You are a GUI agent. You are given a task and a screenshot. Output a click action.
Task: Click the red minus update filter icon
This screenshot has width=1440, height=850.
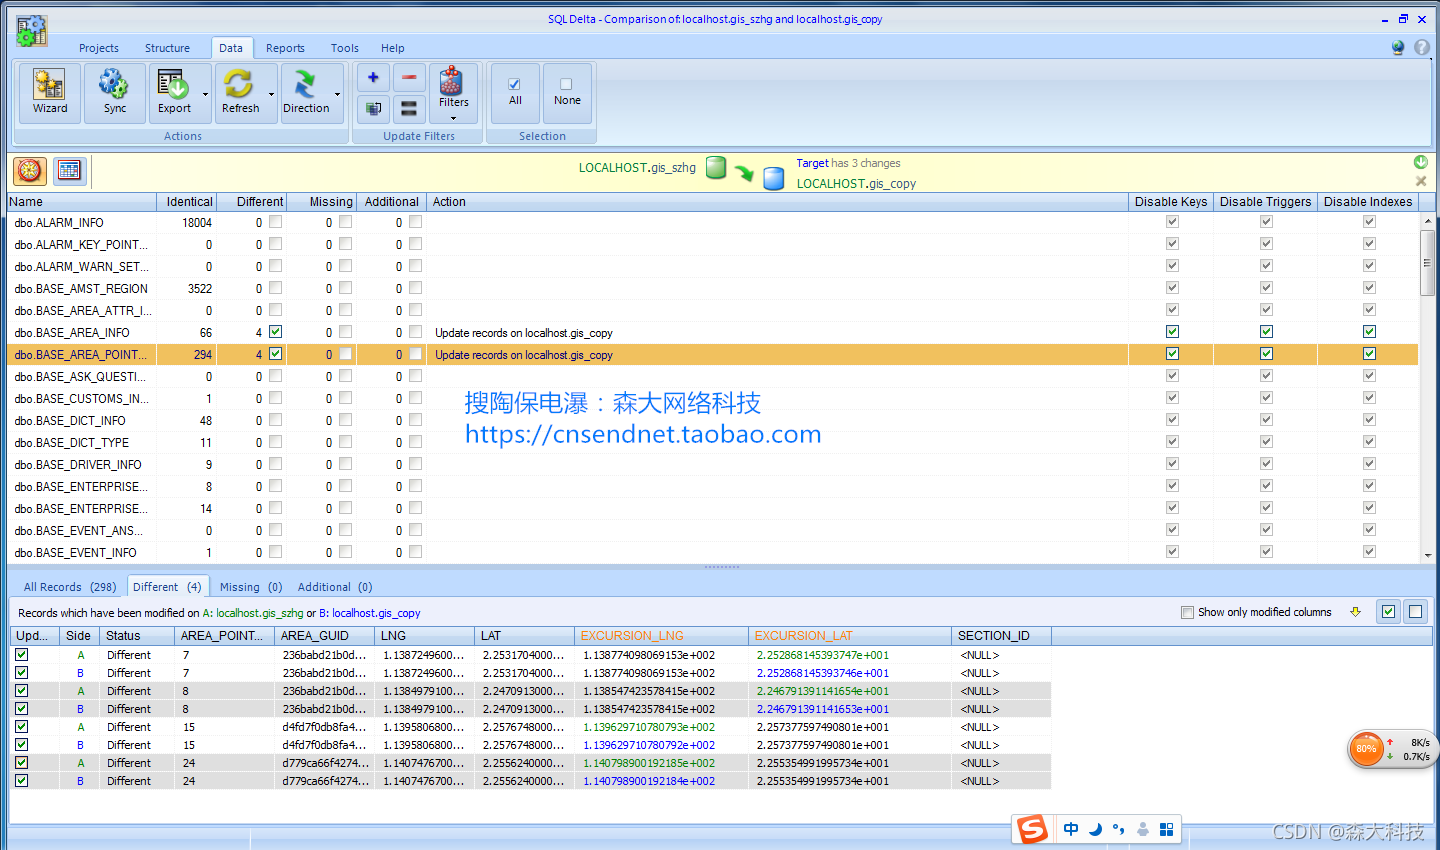pyautogui.click(x=409, y=78)
